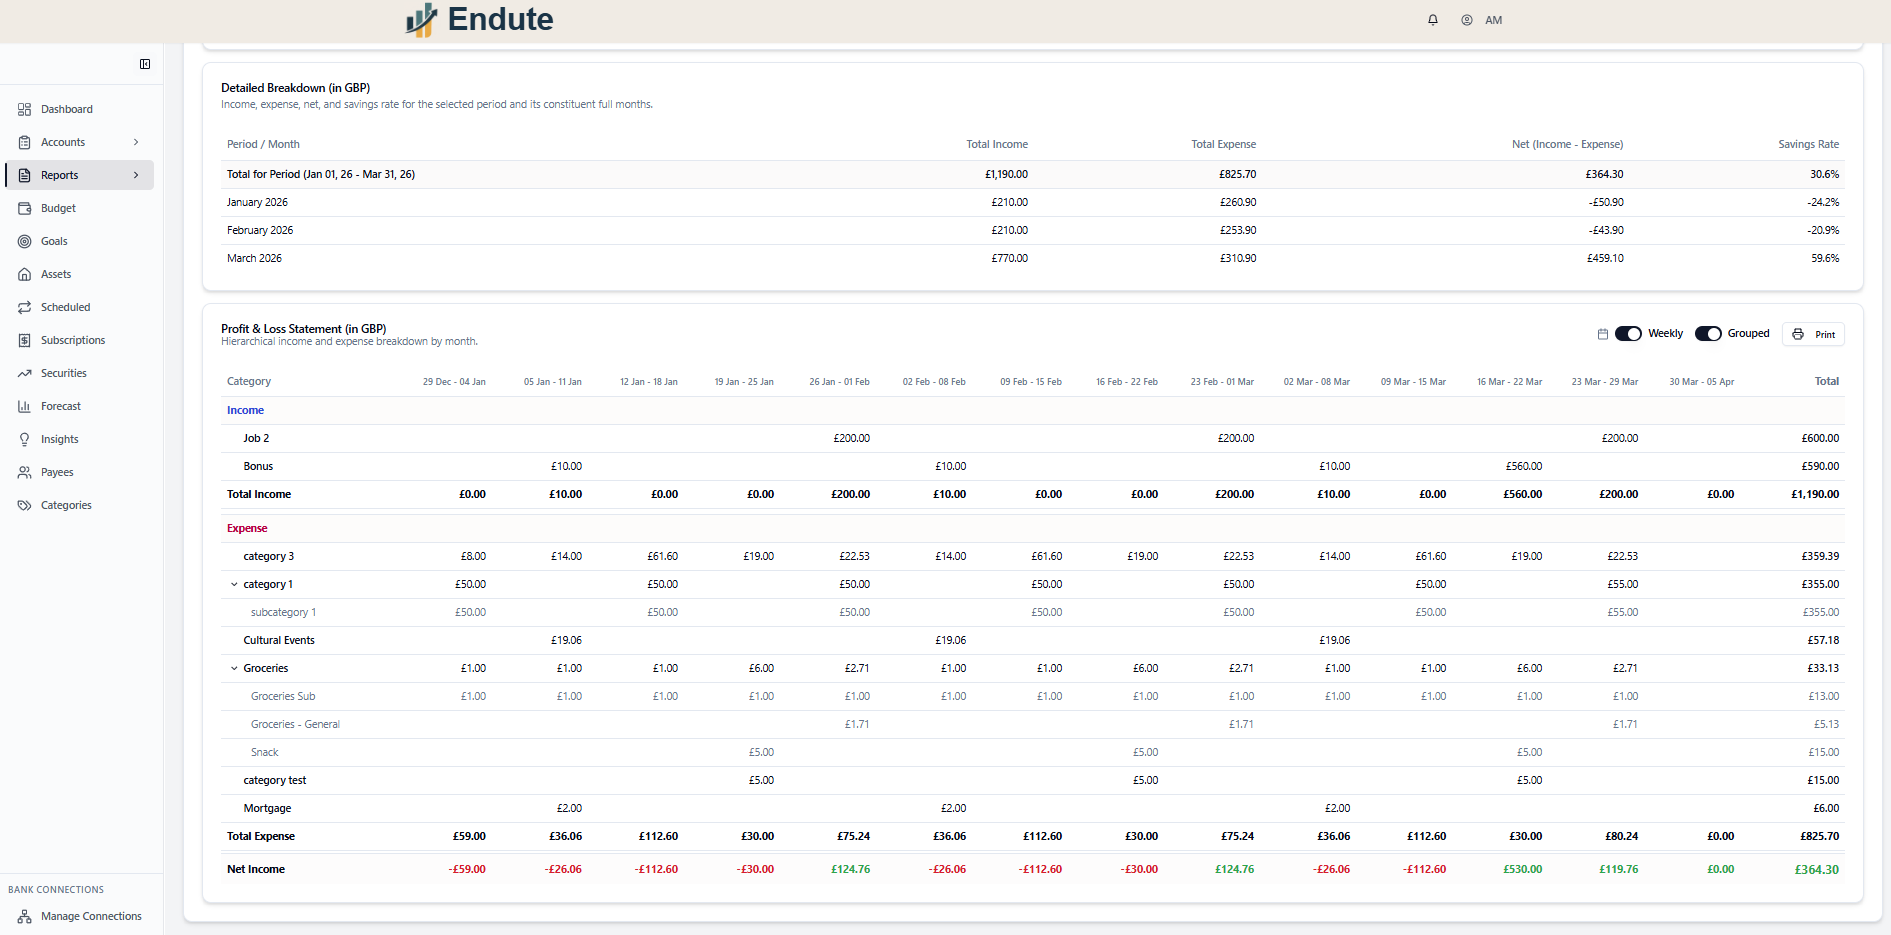The height and width of the screenshot is (935, 1891).
Task: Click Bonus £560.00 cell
Action: (x=1524, y=466)
